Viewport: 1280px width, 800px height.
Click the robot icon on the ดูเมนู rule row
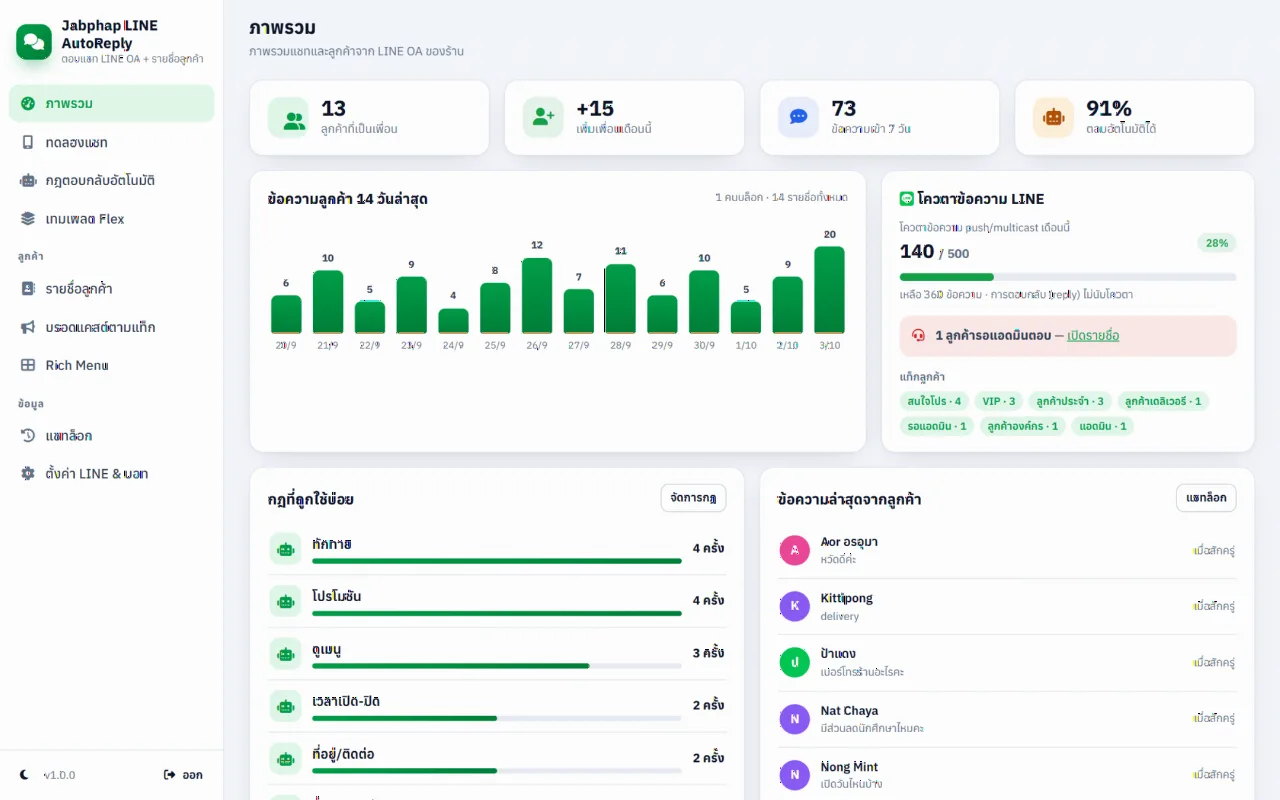(286, 654)
